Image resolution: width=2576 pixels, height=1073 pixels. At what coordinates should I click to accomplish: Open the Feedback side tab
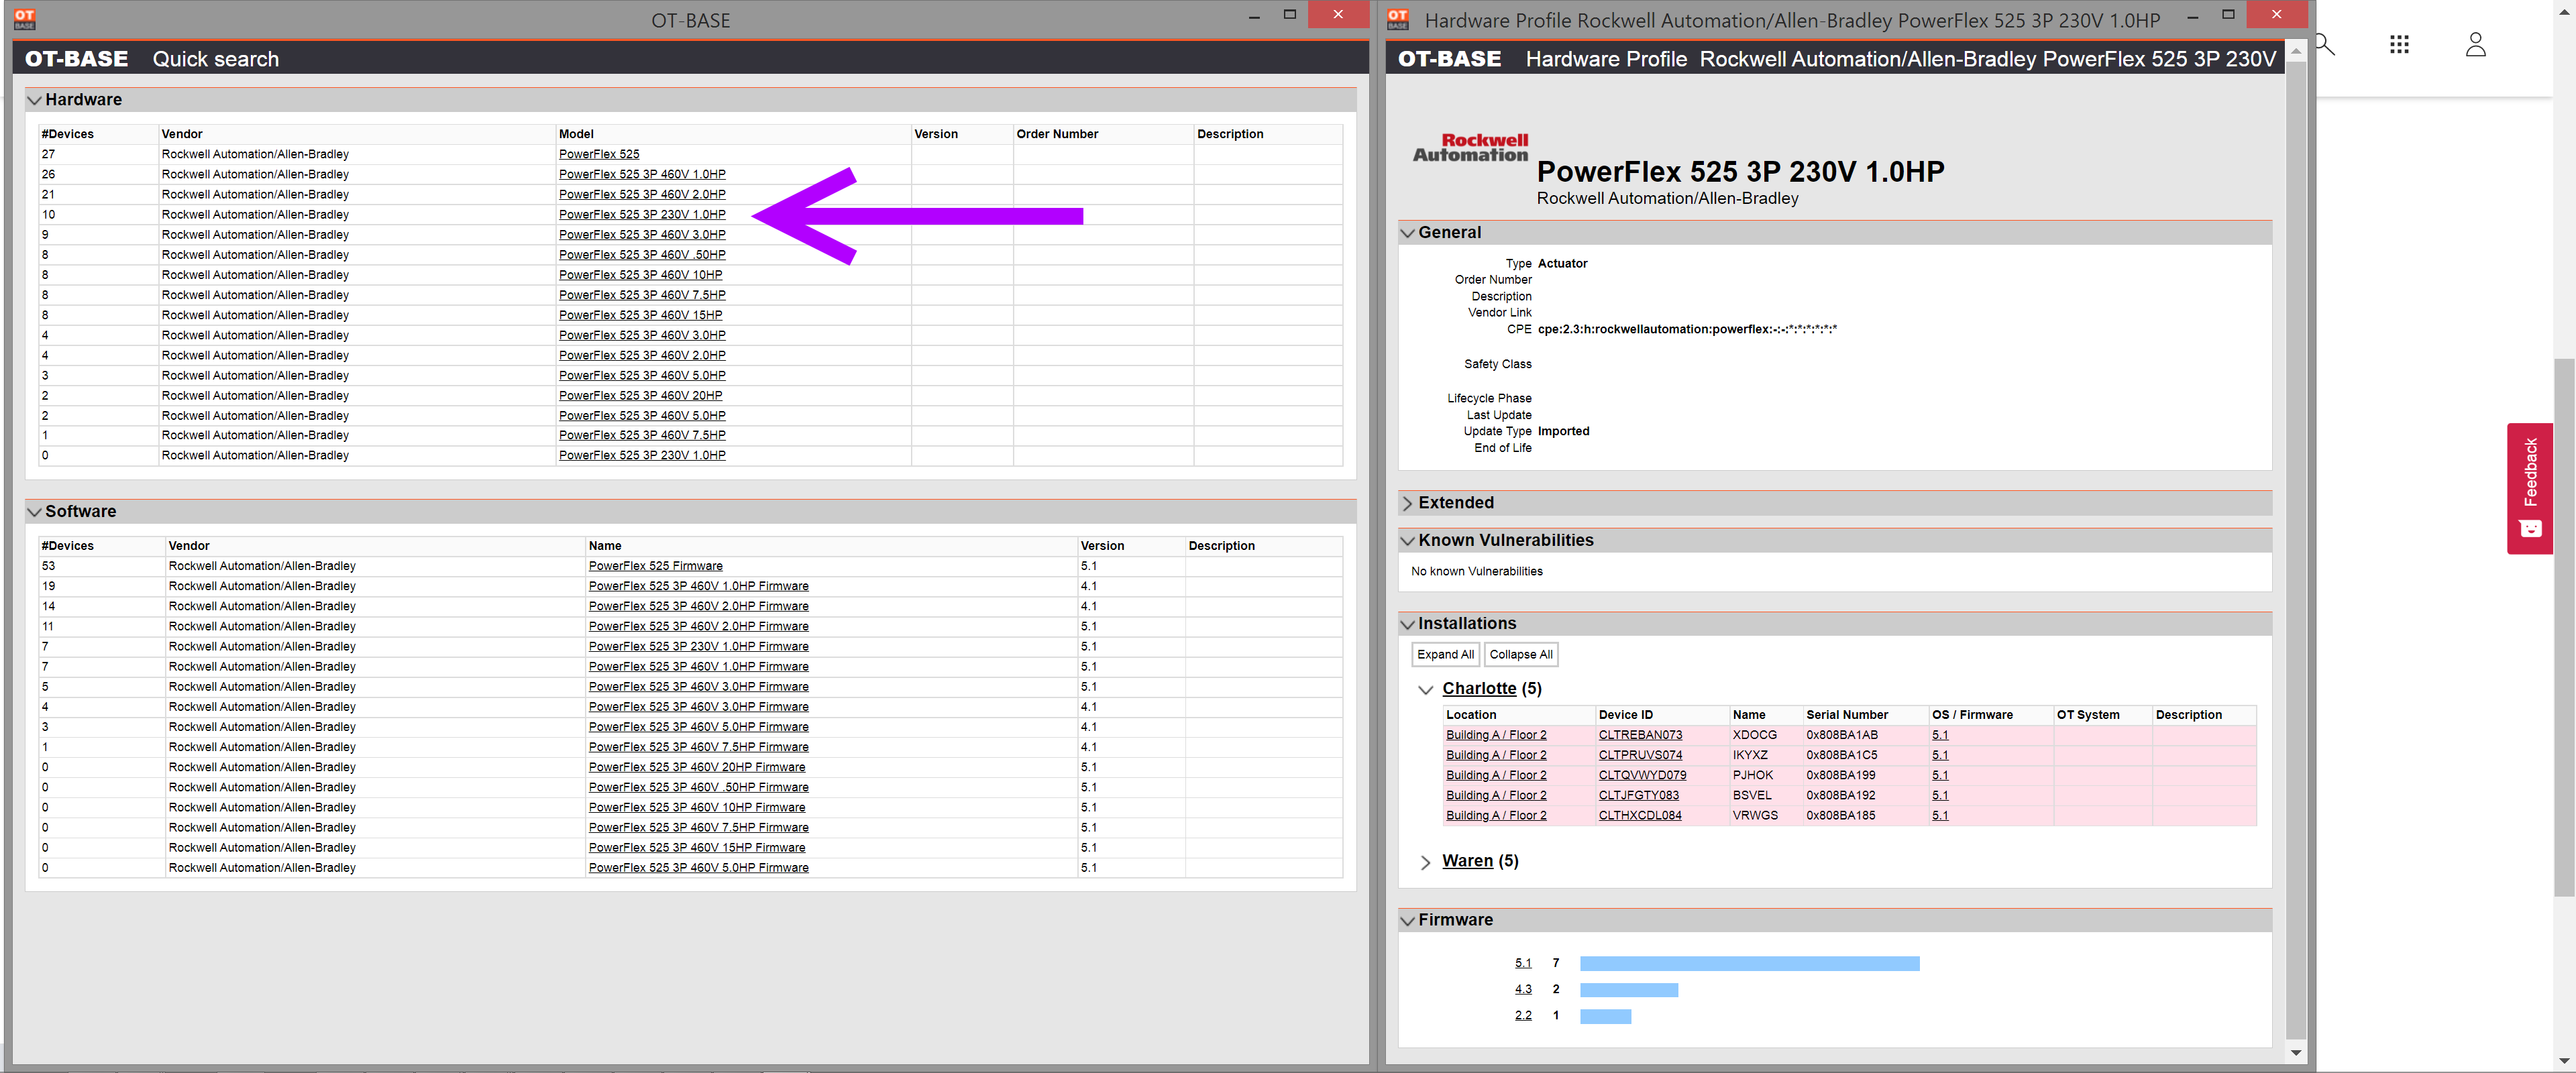click(x=2529, y=488)
